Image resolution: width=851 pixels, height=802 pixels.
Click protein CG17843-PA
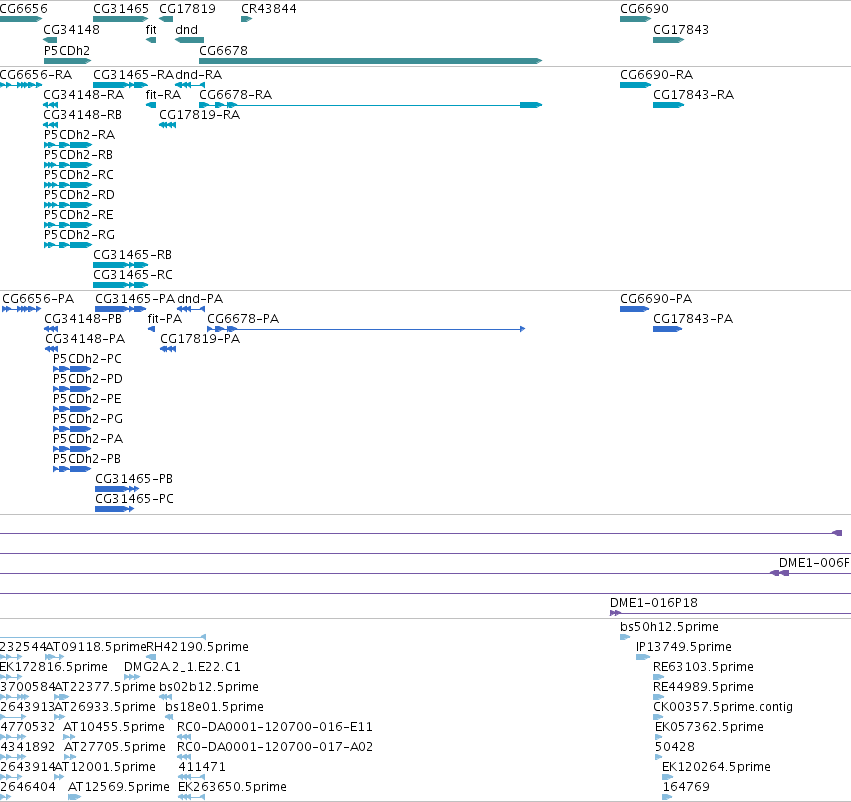693,319
